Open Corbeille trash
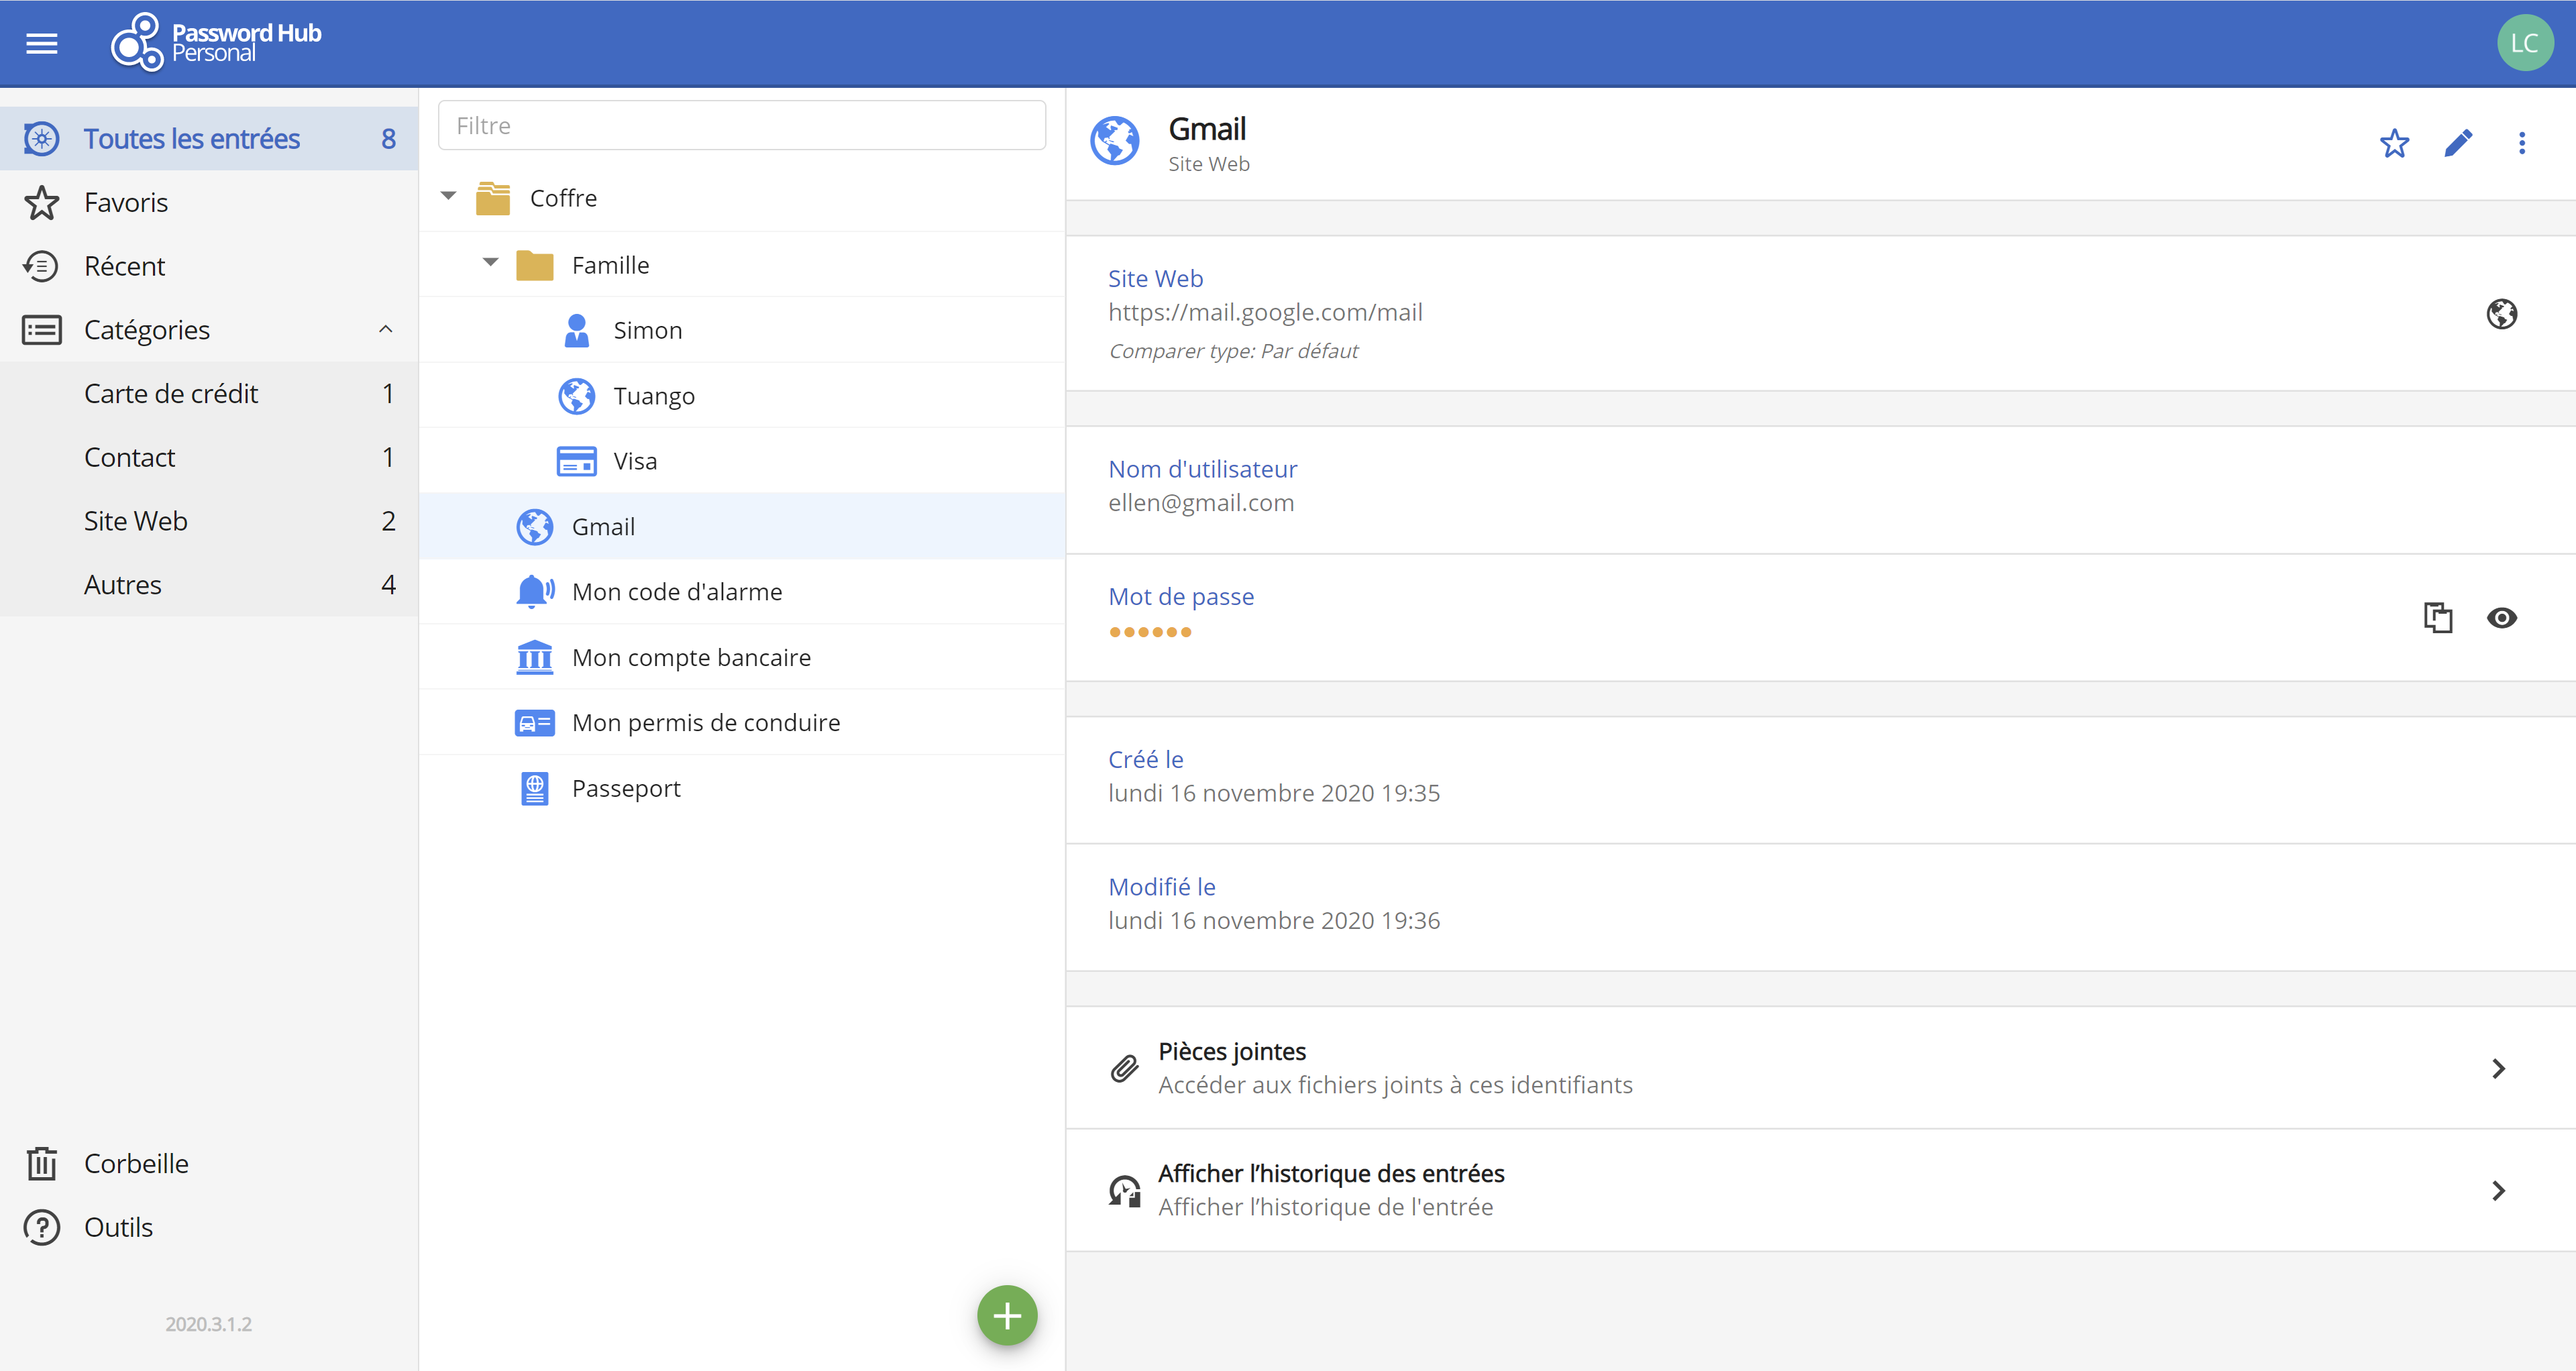 click(x=136, y=1163)
